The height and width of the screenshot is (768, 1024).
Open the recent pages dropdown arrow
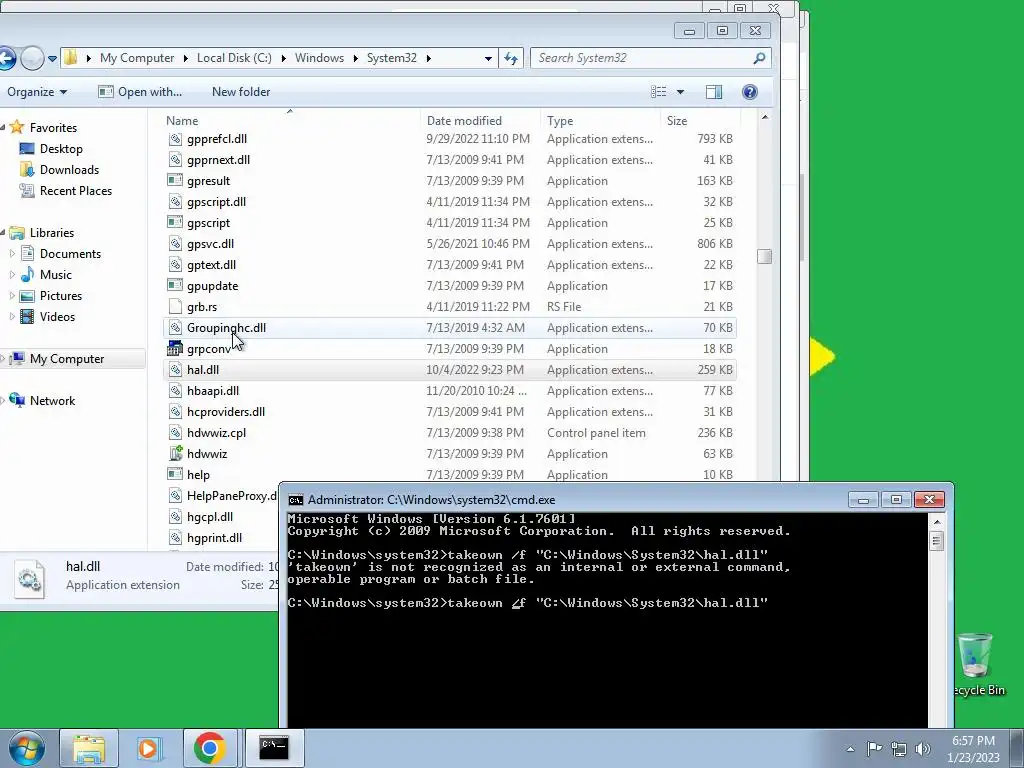tap(52, 58)
